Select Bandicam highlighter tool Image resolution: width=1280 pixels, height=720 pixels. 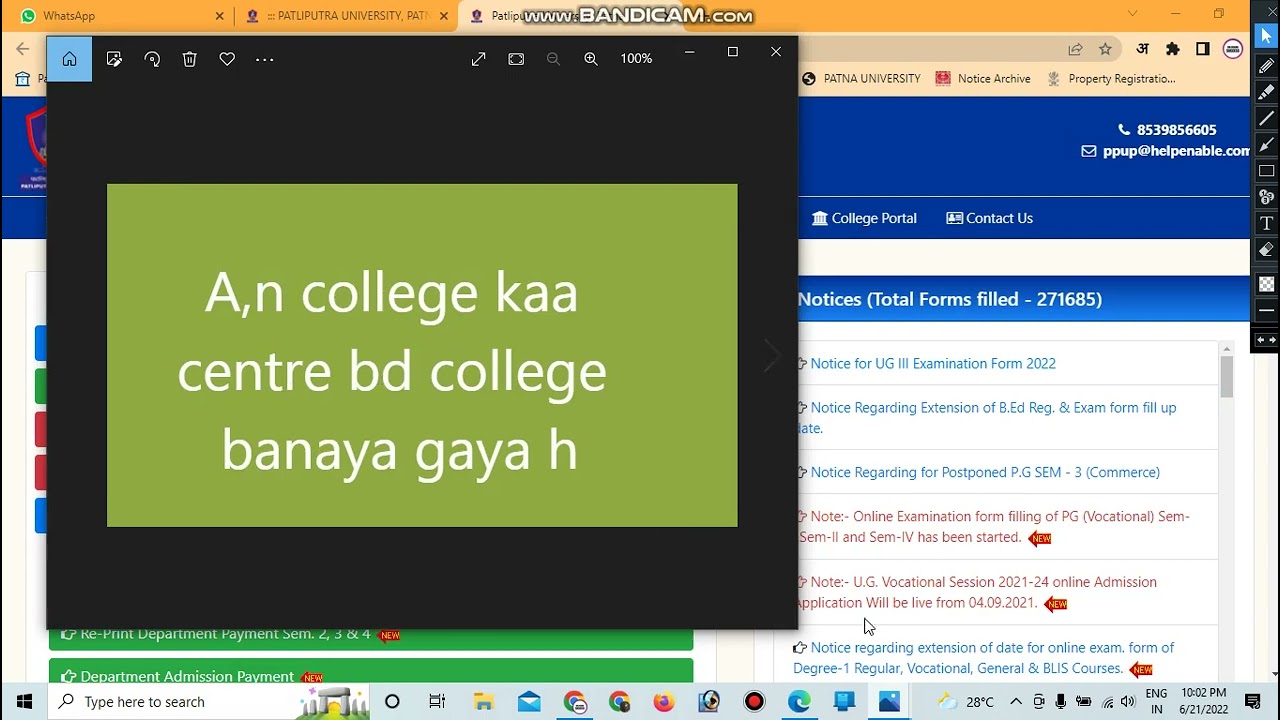coord(1266,92)
